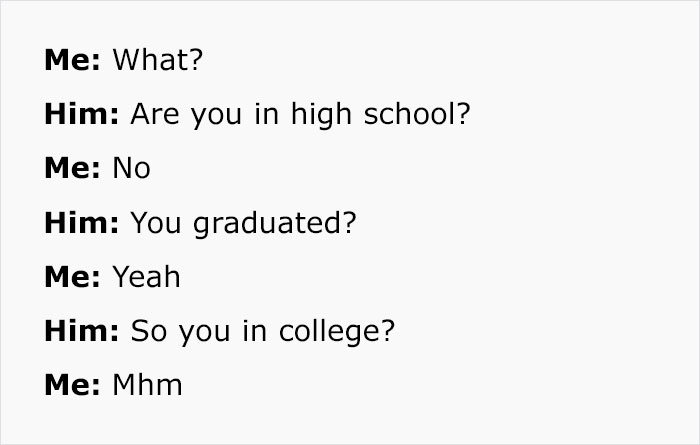Click the reply 'Yeah'
This screenshot has width=700, height=445.
[146, 277]
